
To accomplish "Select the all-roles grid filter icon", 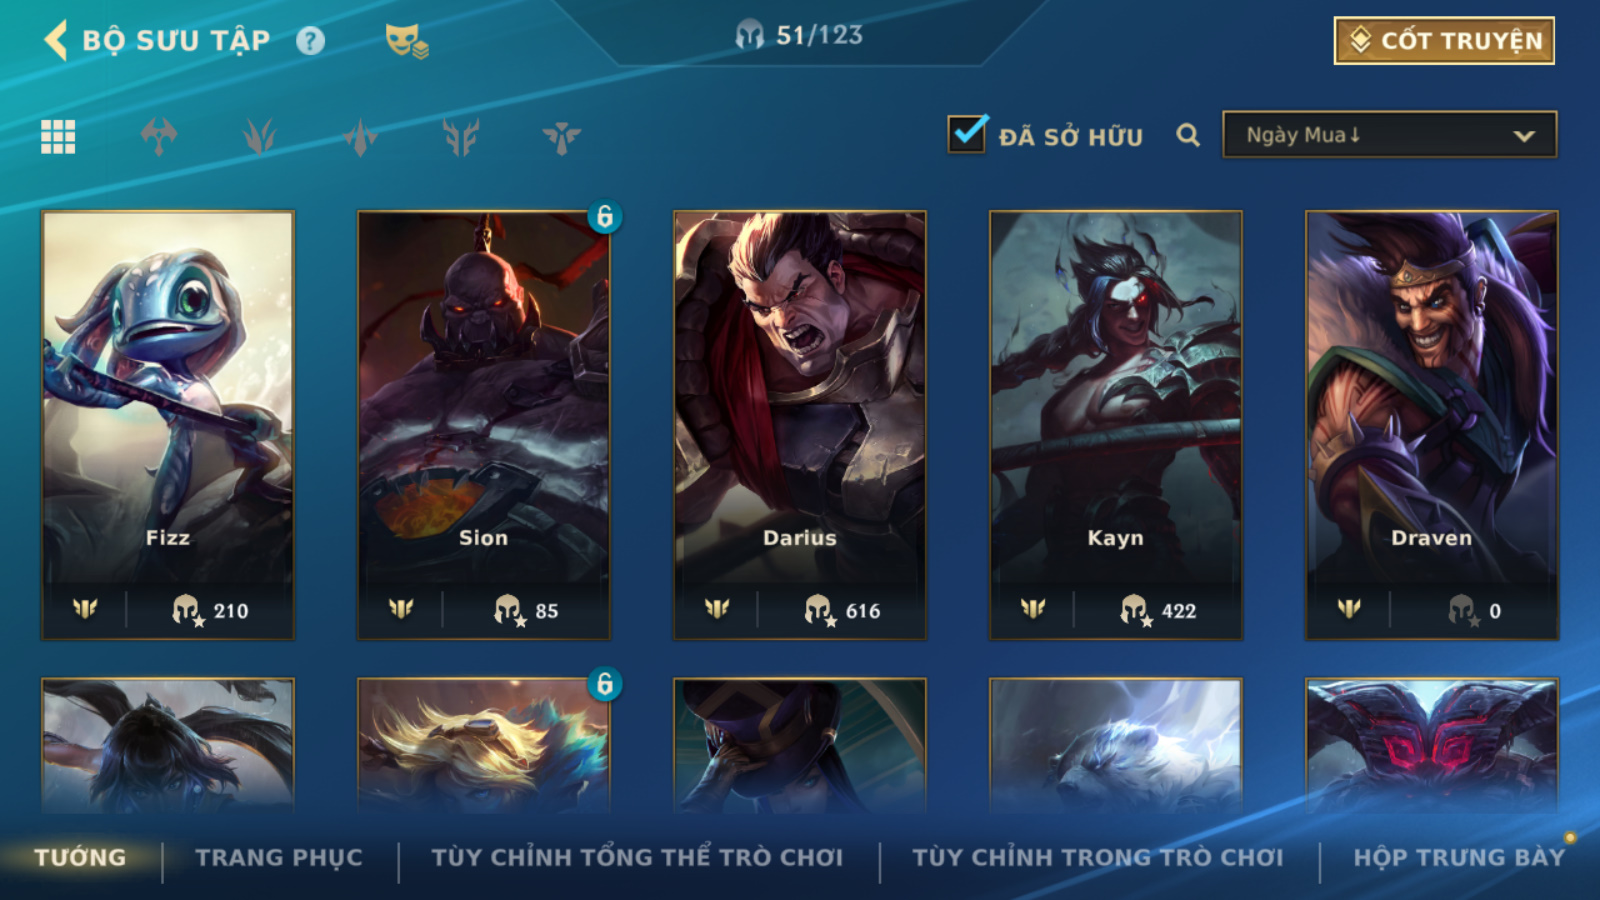I will [x=58, y=137].
